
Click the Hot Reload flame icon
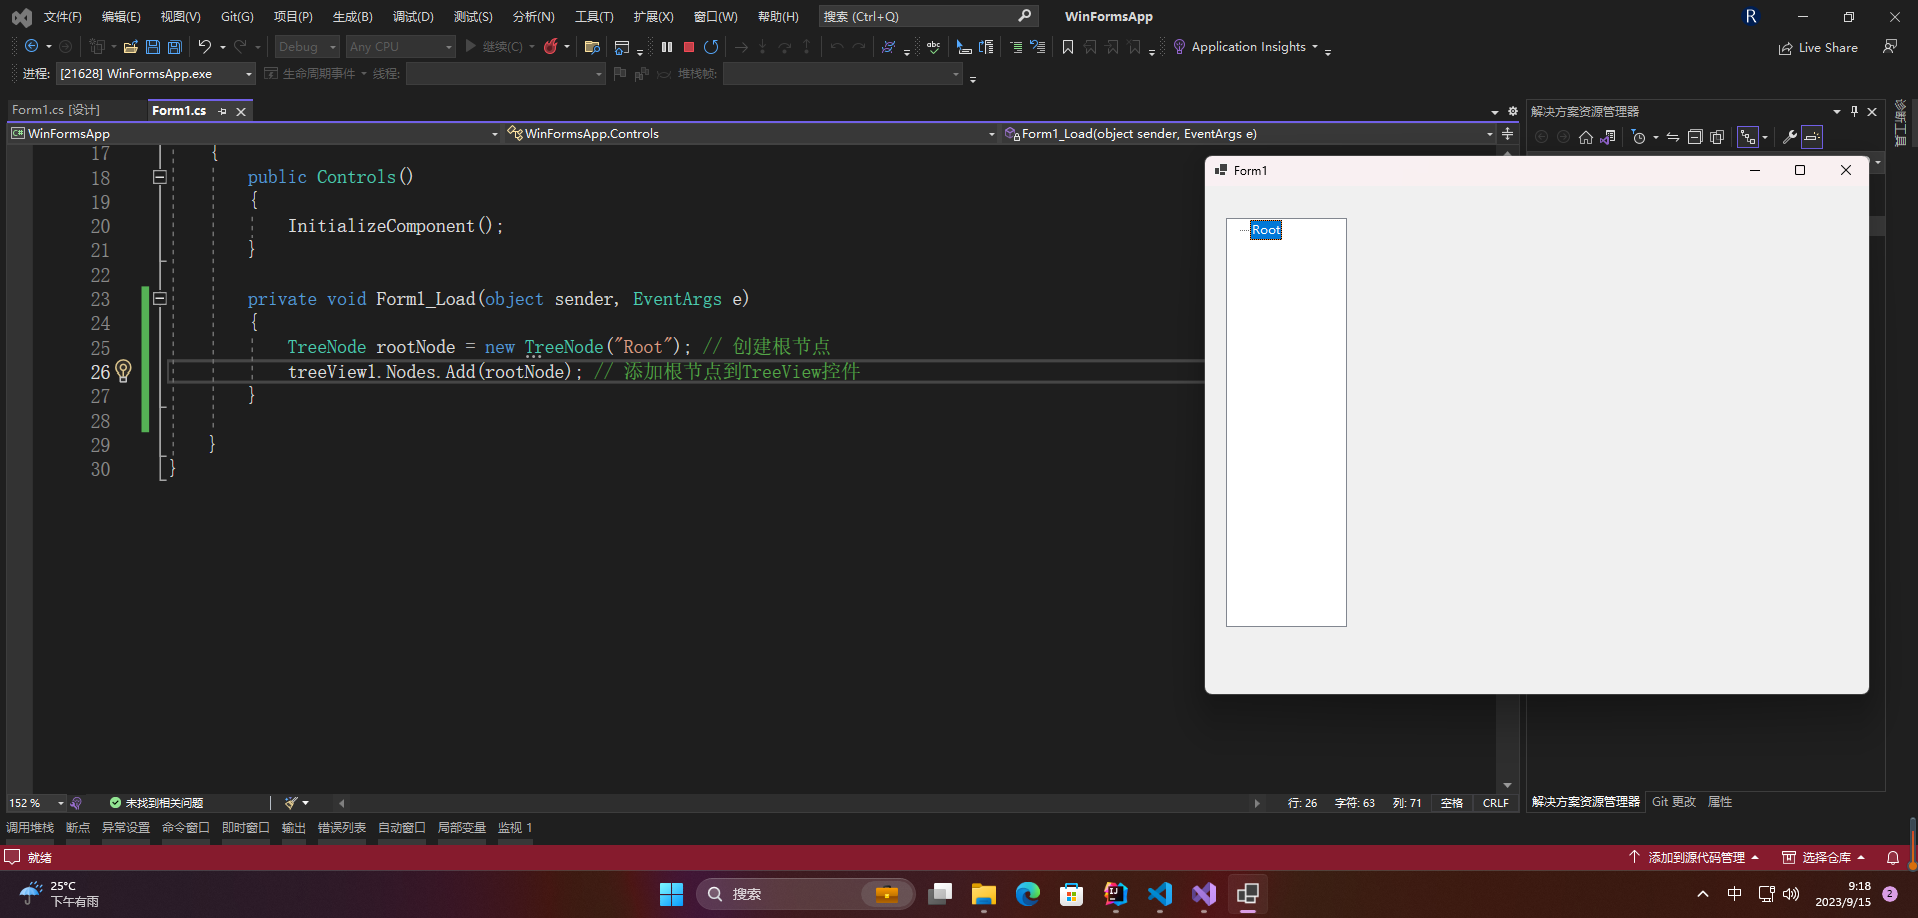[550, 47]
